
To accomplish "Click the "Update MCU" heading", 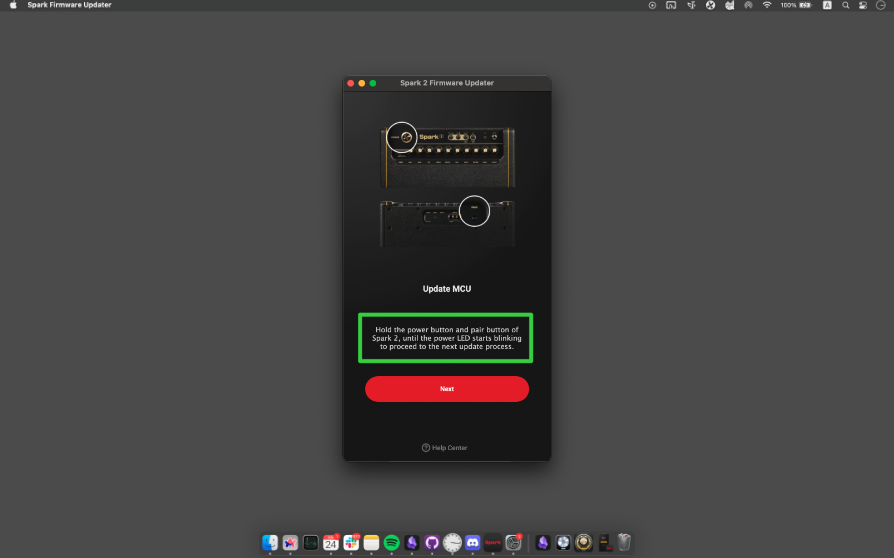I will pyautogui.click(x=446, y=289).
